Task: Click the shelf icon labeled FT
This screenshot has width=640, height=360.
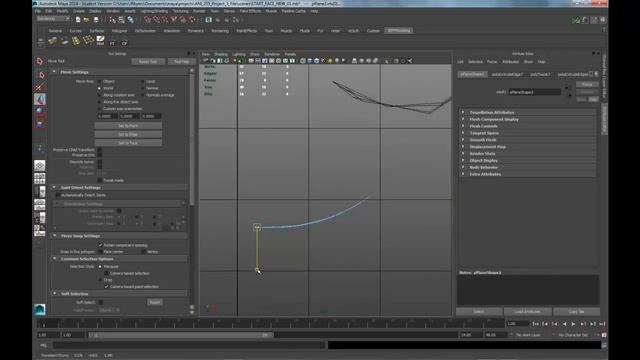Action: point(112,42)
